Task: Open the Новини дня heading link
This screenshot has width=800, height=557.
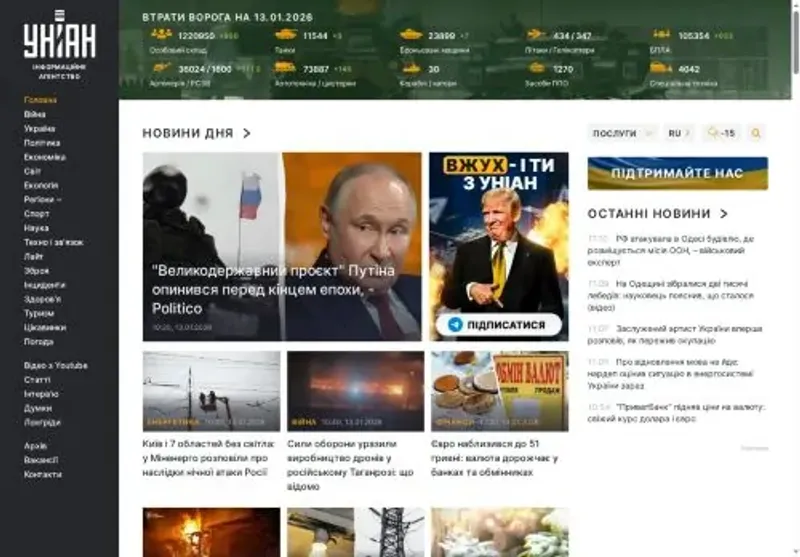Action: click(x=188, y=133)
